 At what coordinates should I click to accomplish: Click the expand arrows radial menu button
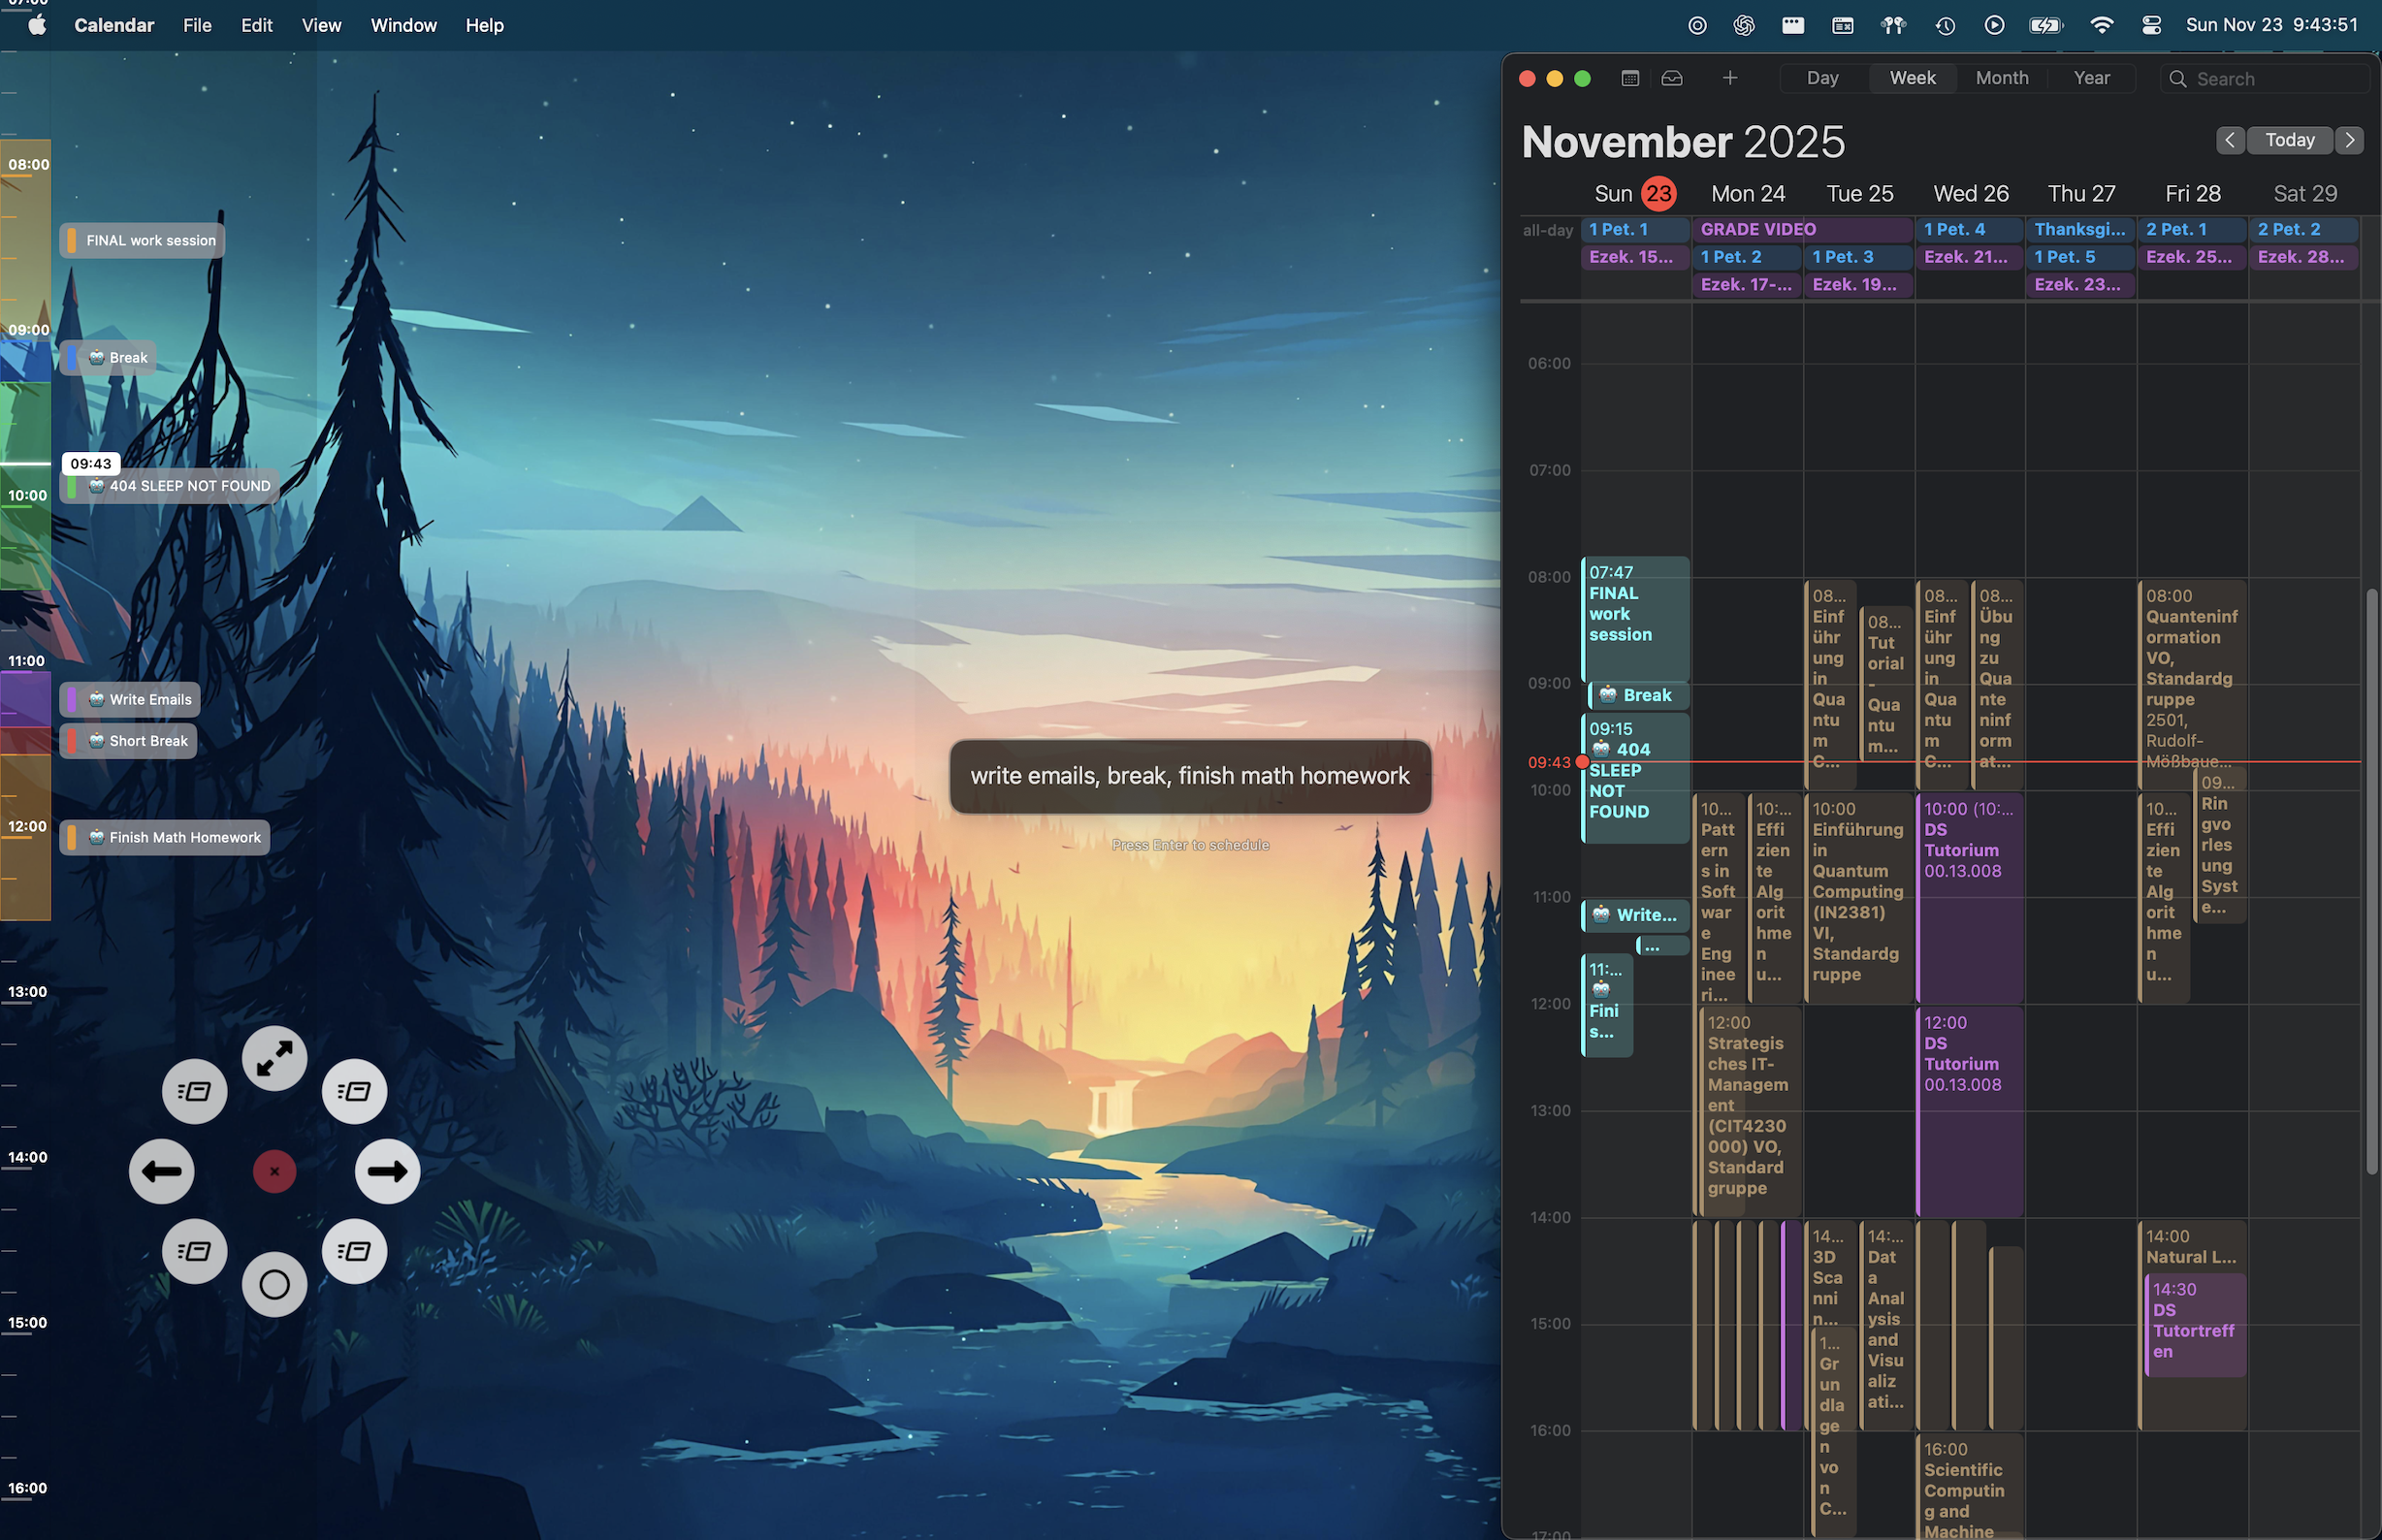(274, 1058)
